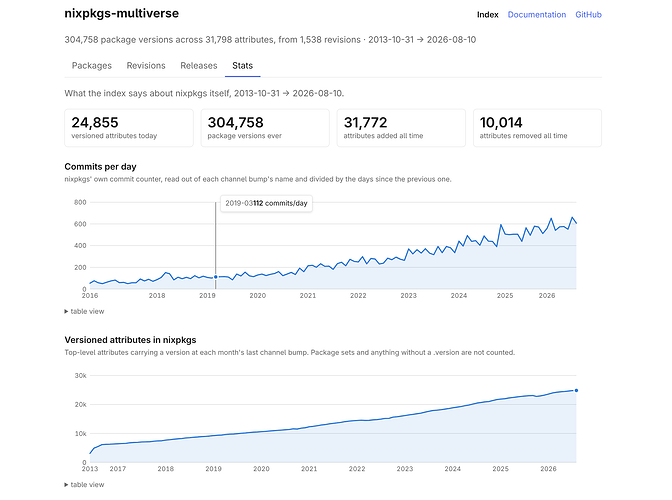Expand table view under Commits per day
The height and width of the screenshot is (500, 672).
tap(84, 311)
